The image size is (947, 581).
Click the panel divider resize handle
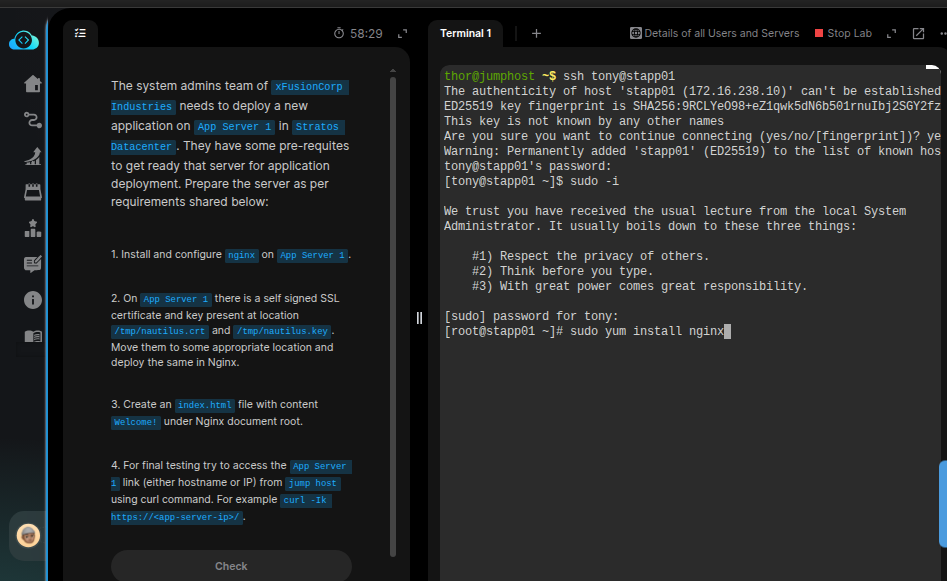(x=419, y=318)
